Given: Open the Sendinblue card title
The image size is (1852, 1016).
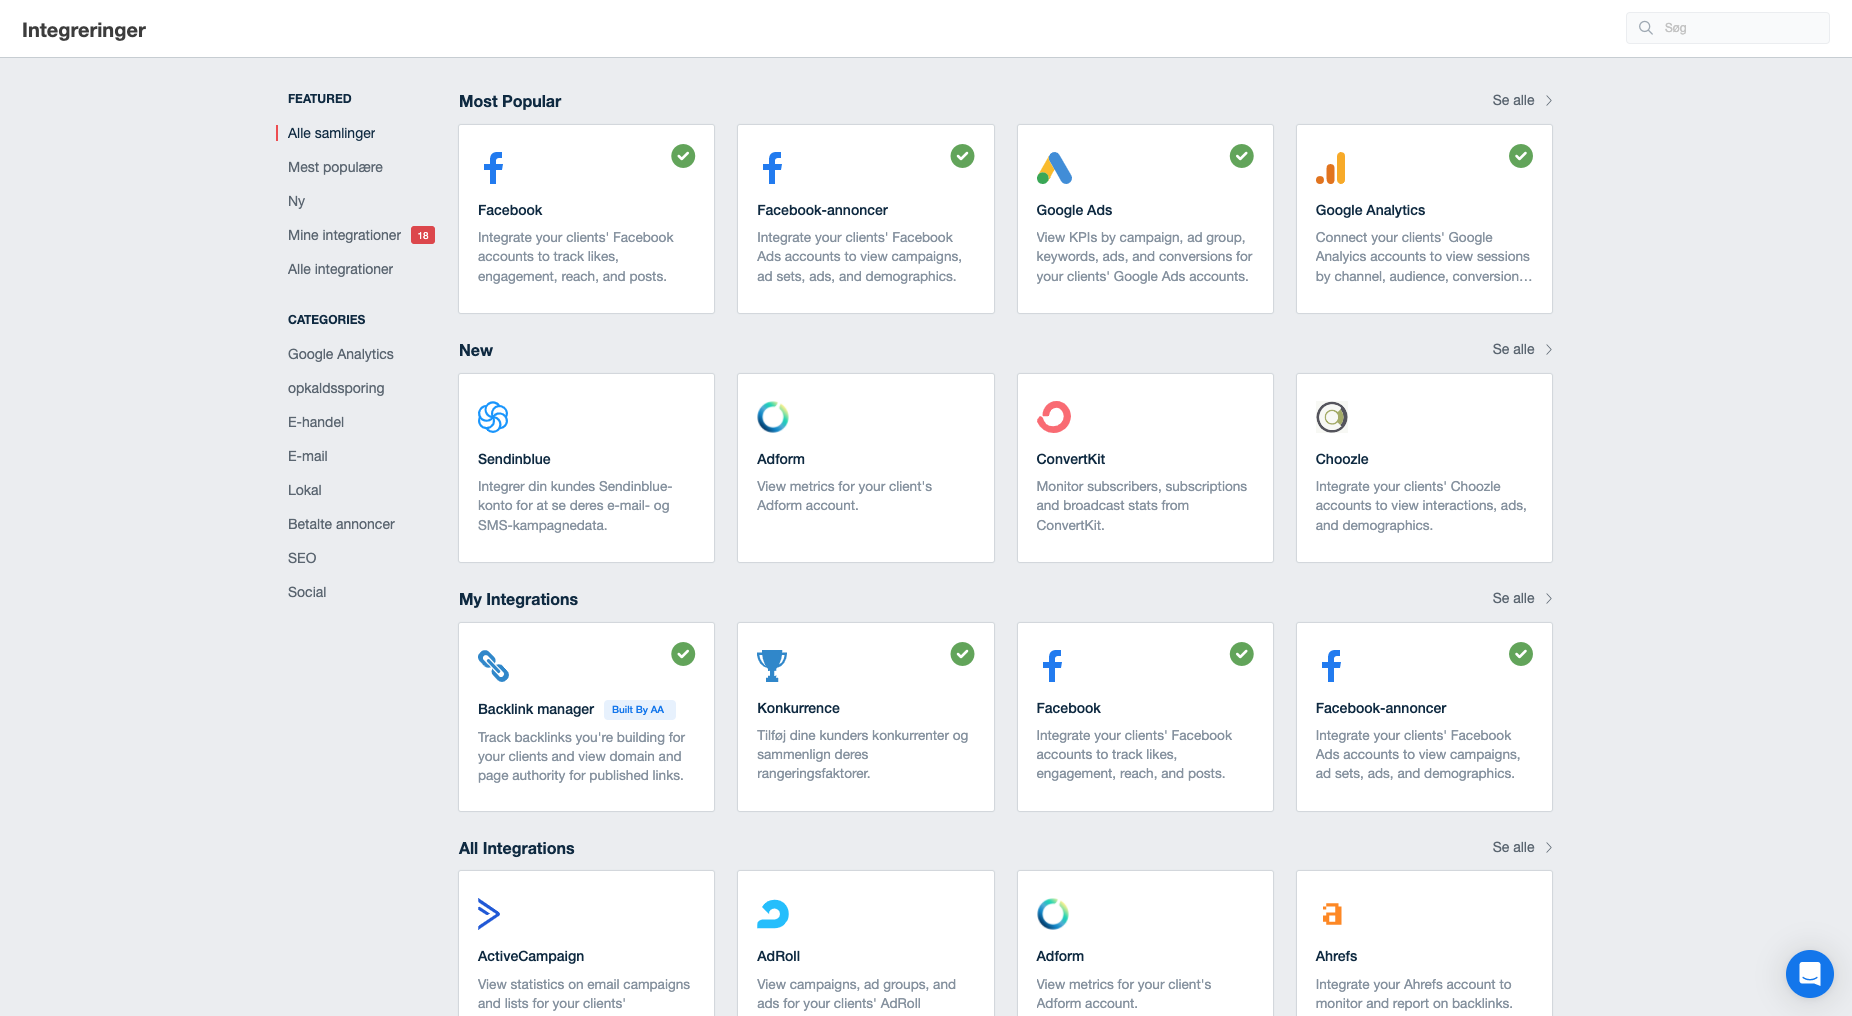Looking at the screenshot, I should [x=514, y=459].
